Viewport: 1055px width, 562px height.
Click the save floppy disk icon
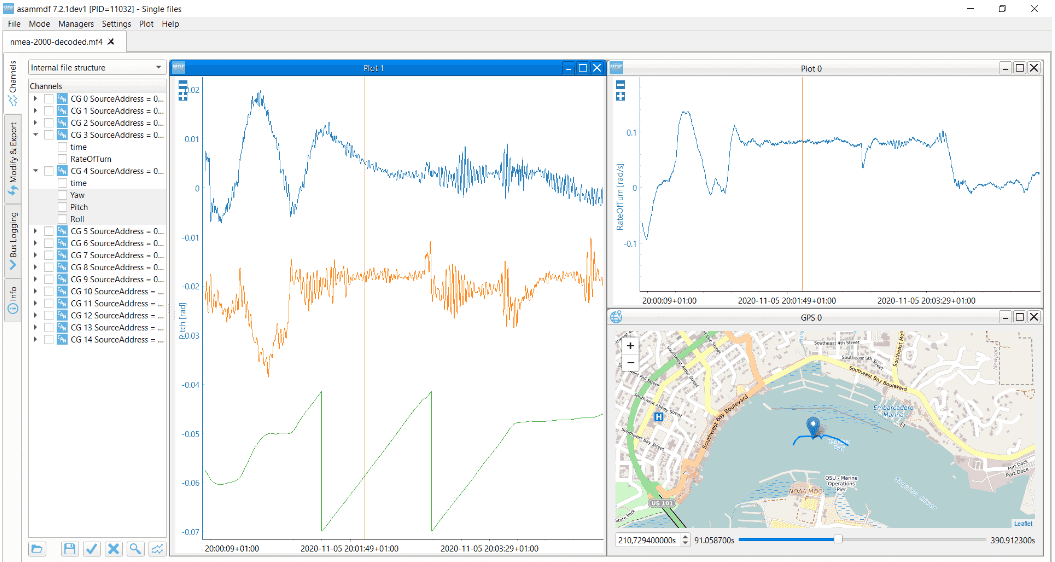pos(69,549)
